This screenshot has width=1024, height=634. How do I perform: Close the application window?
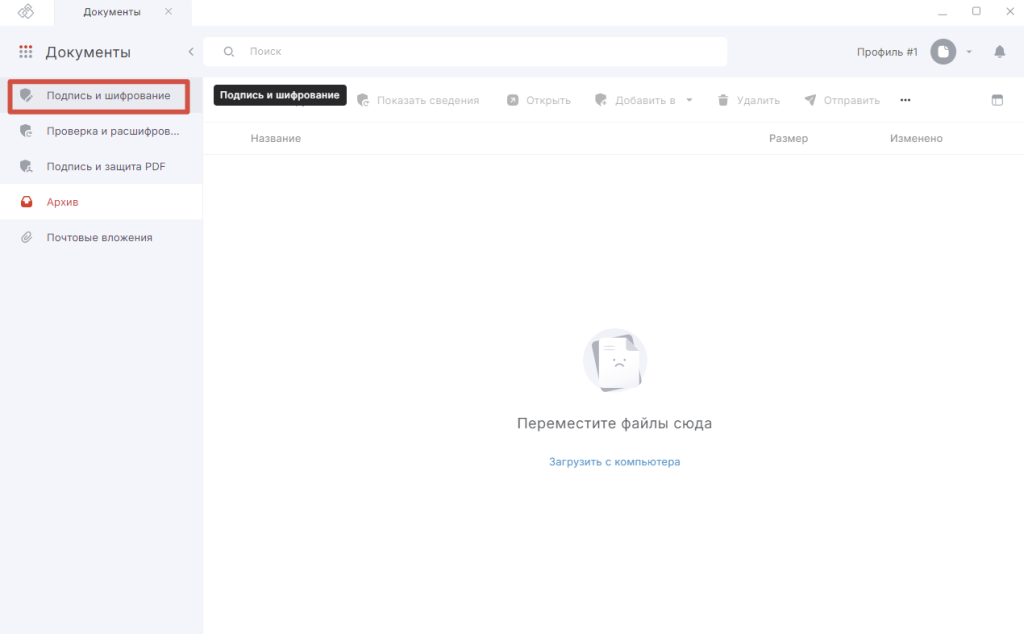click(1010, 11)
